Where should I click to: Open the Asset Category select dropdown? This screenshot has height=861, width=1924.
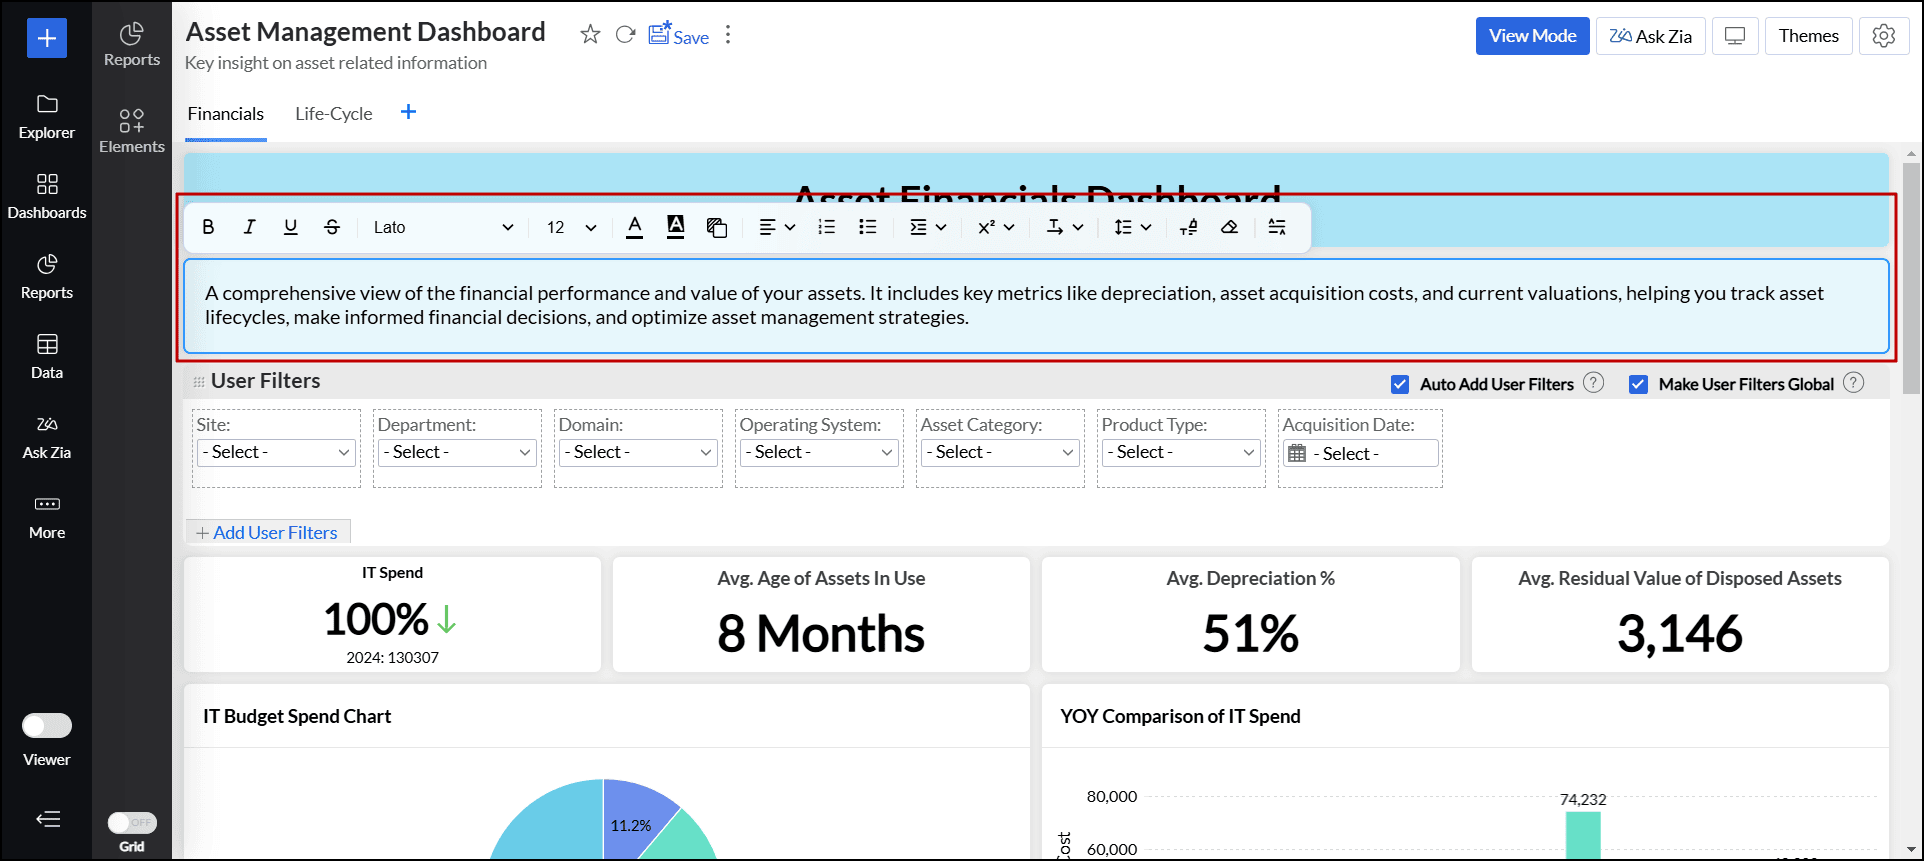[1000, 453]
